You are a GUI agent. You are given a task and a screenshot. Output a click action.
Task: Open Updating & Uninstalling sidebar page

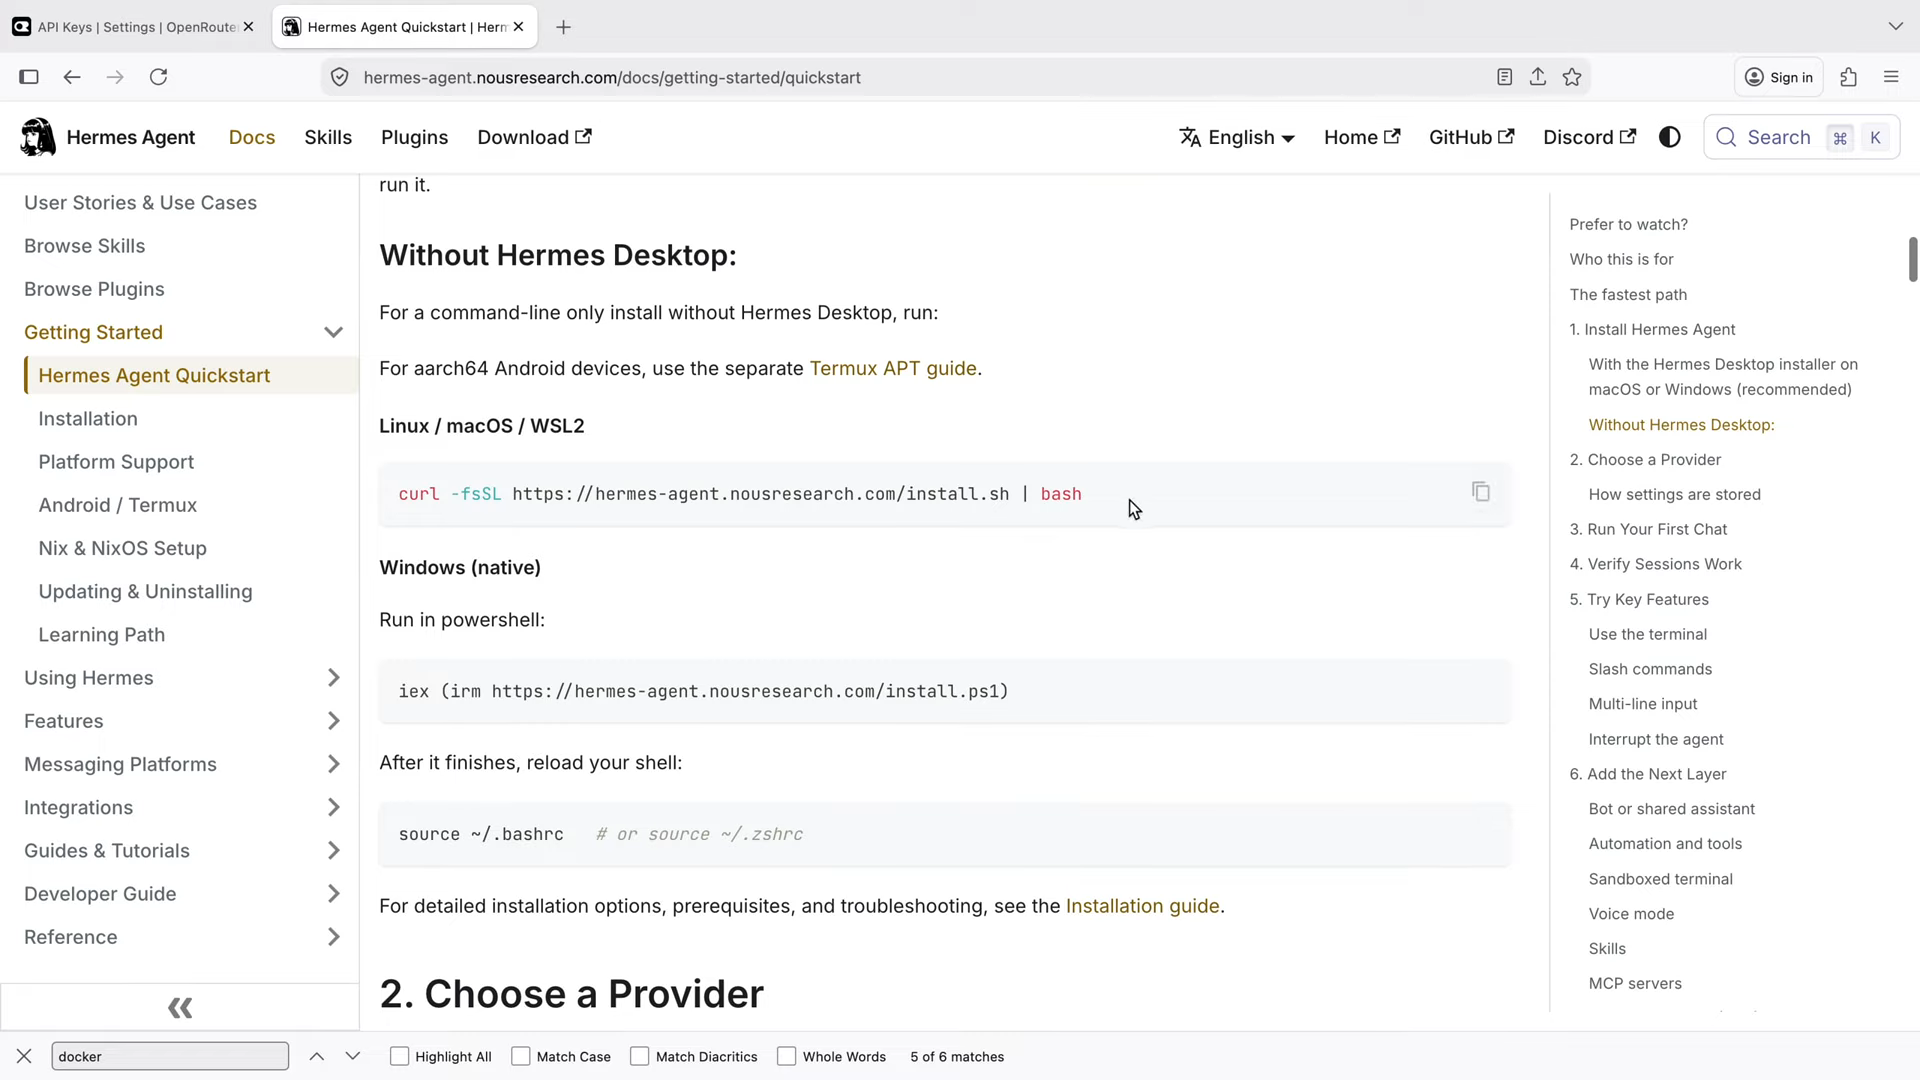pyautogui.click(x=145, y=591)
